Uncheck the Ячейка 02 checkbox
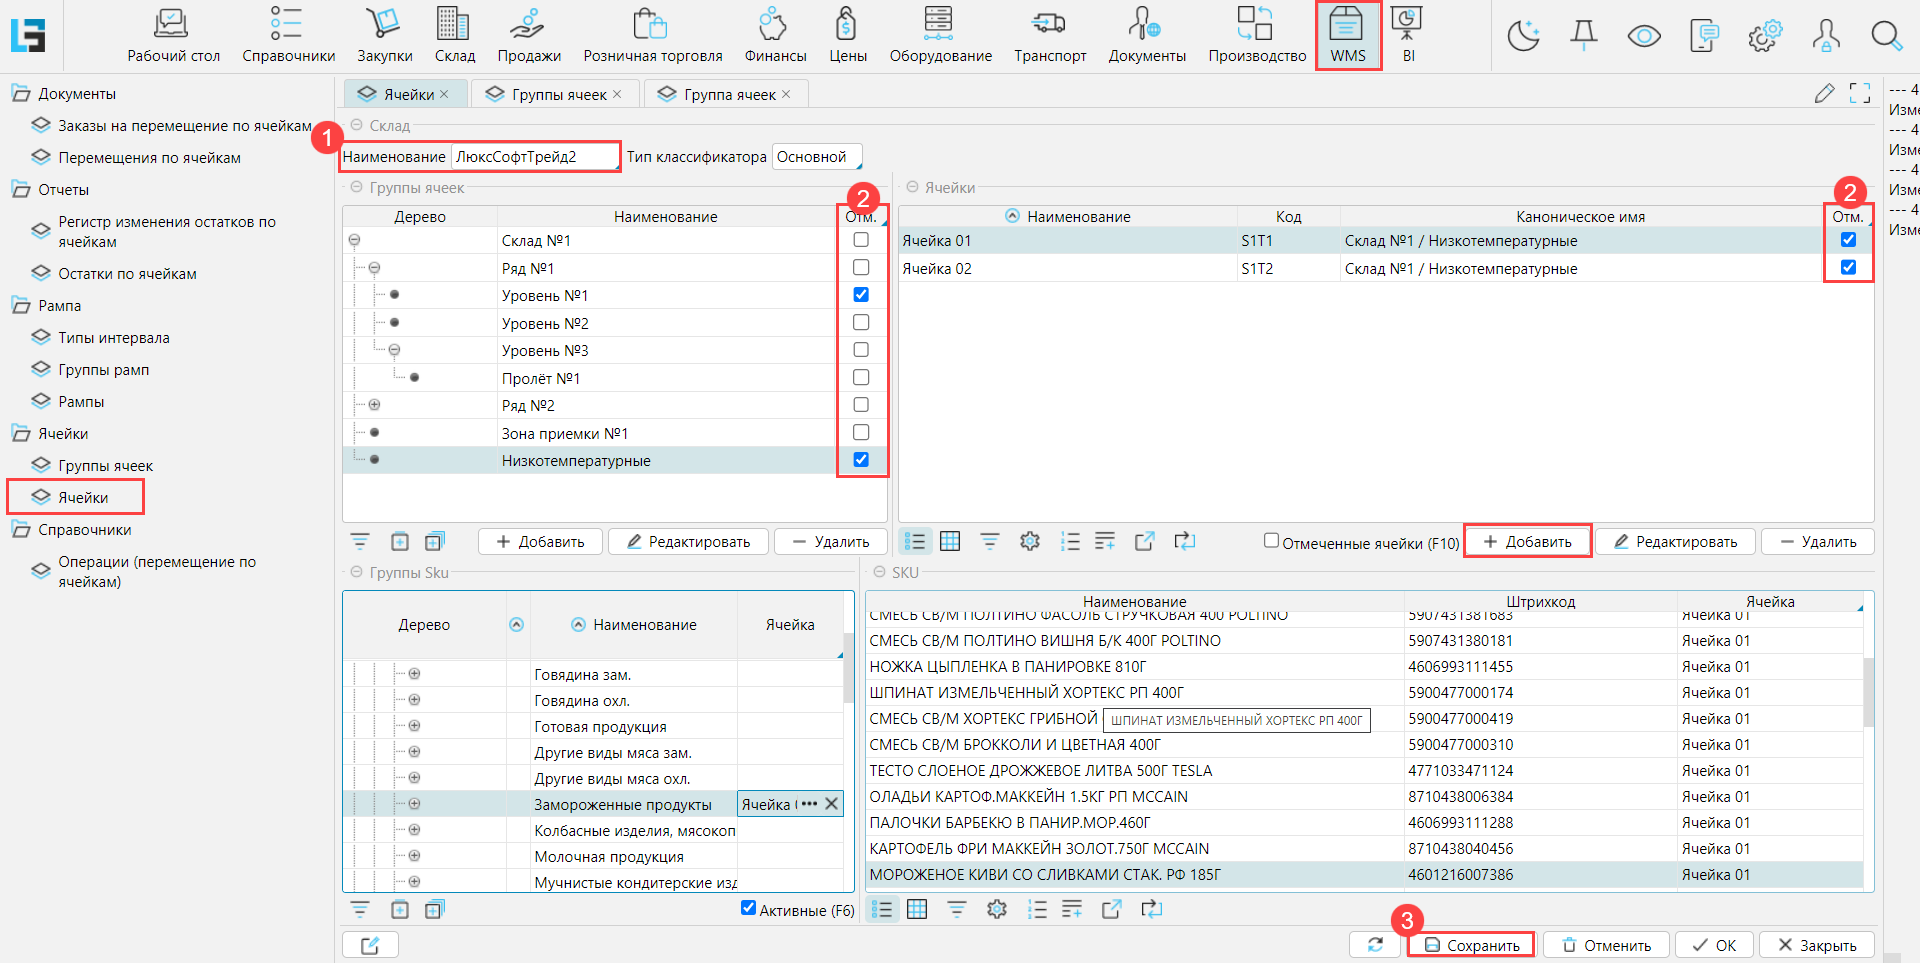The height and width of the screenshot is (963, 1920). 1848,267
